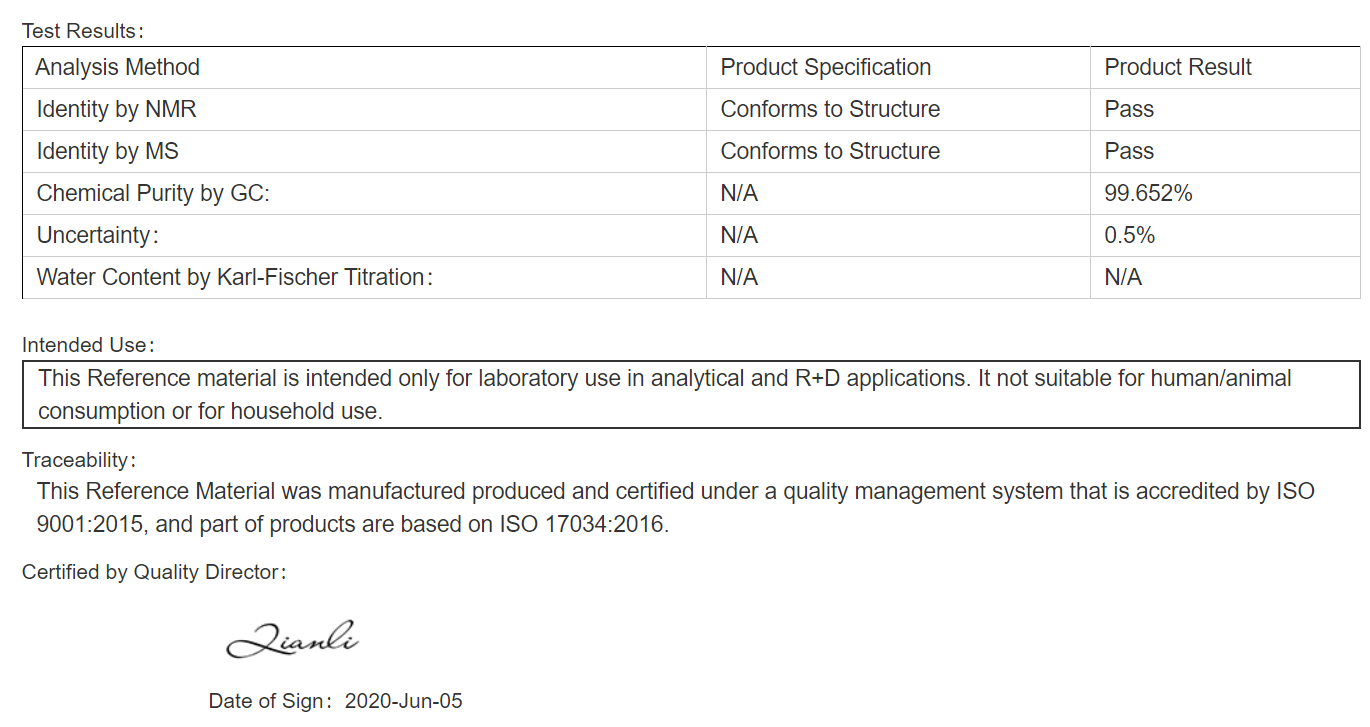Select the 0.5% uncertainty value
The image size is (1370, 727).
click(1130, 235)
